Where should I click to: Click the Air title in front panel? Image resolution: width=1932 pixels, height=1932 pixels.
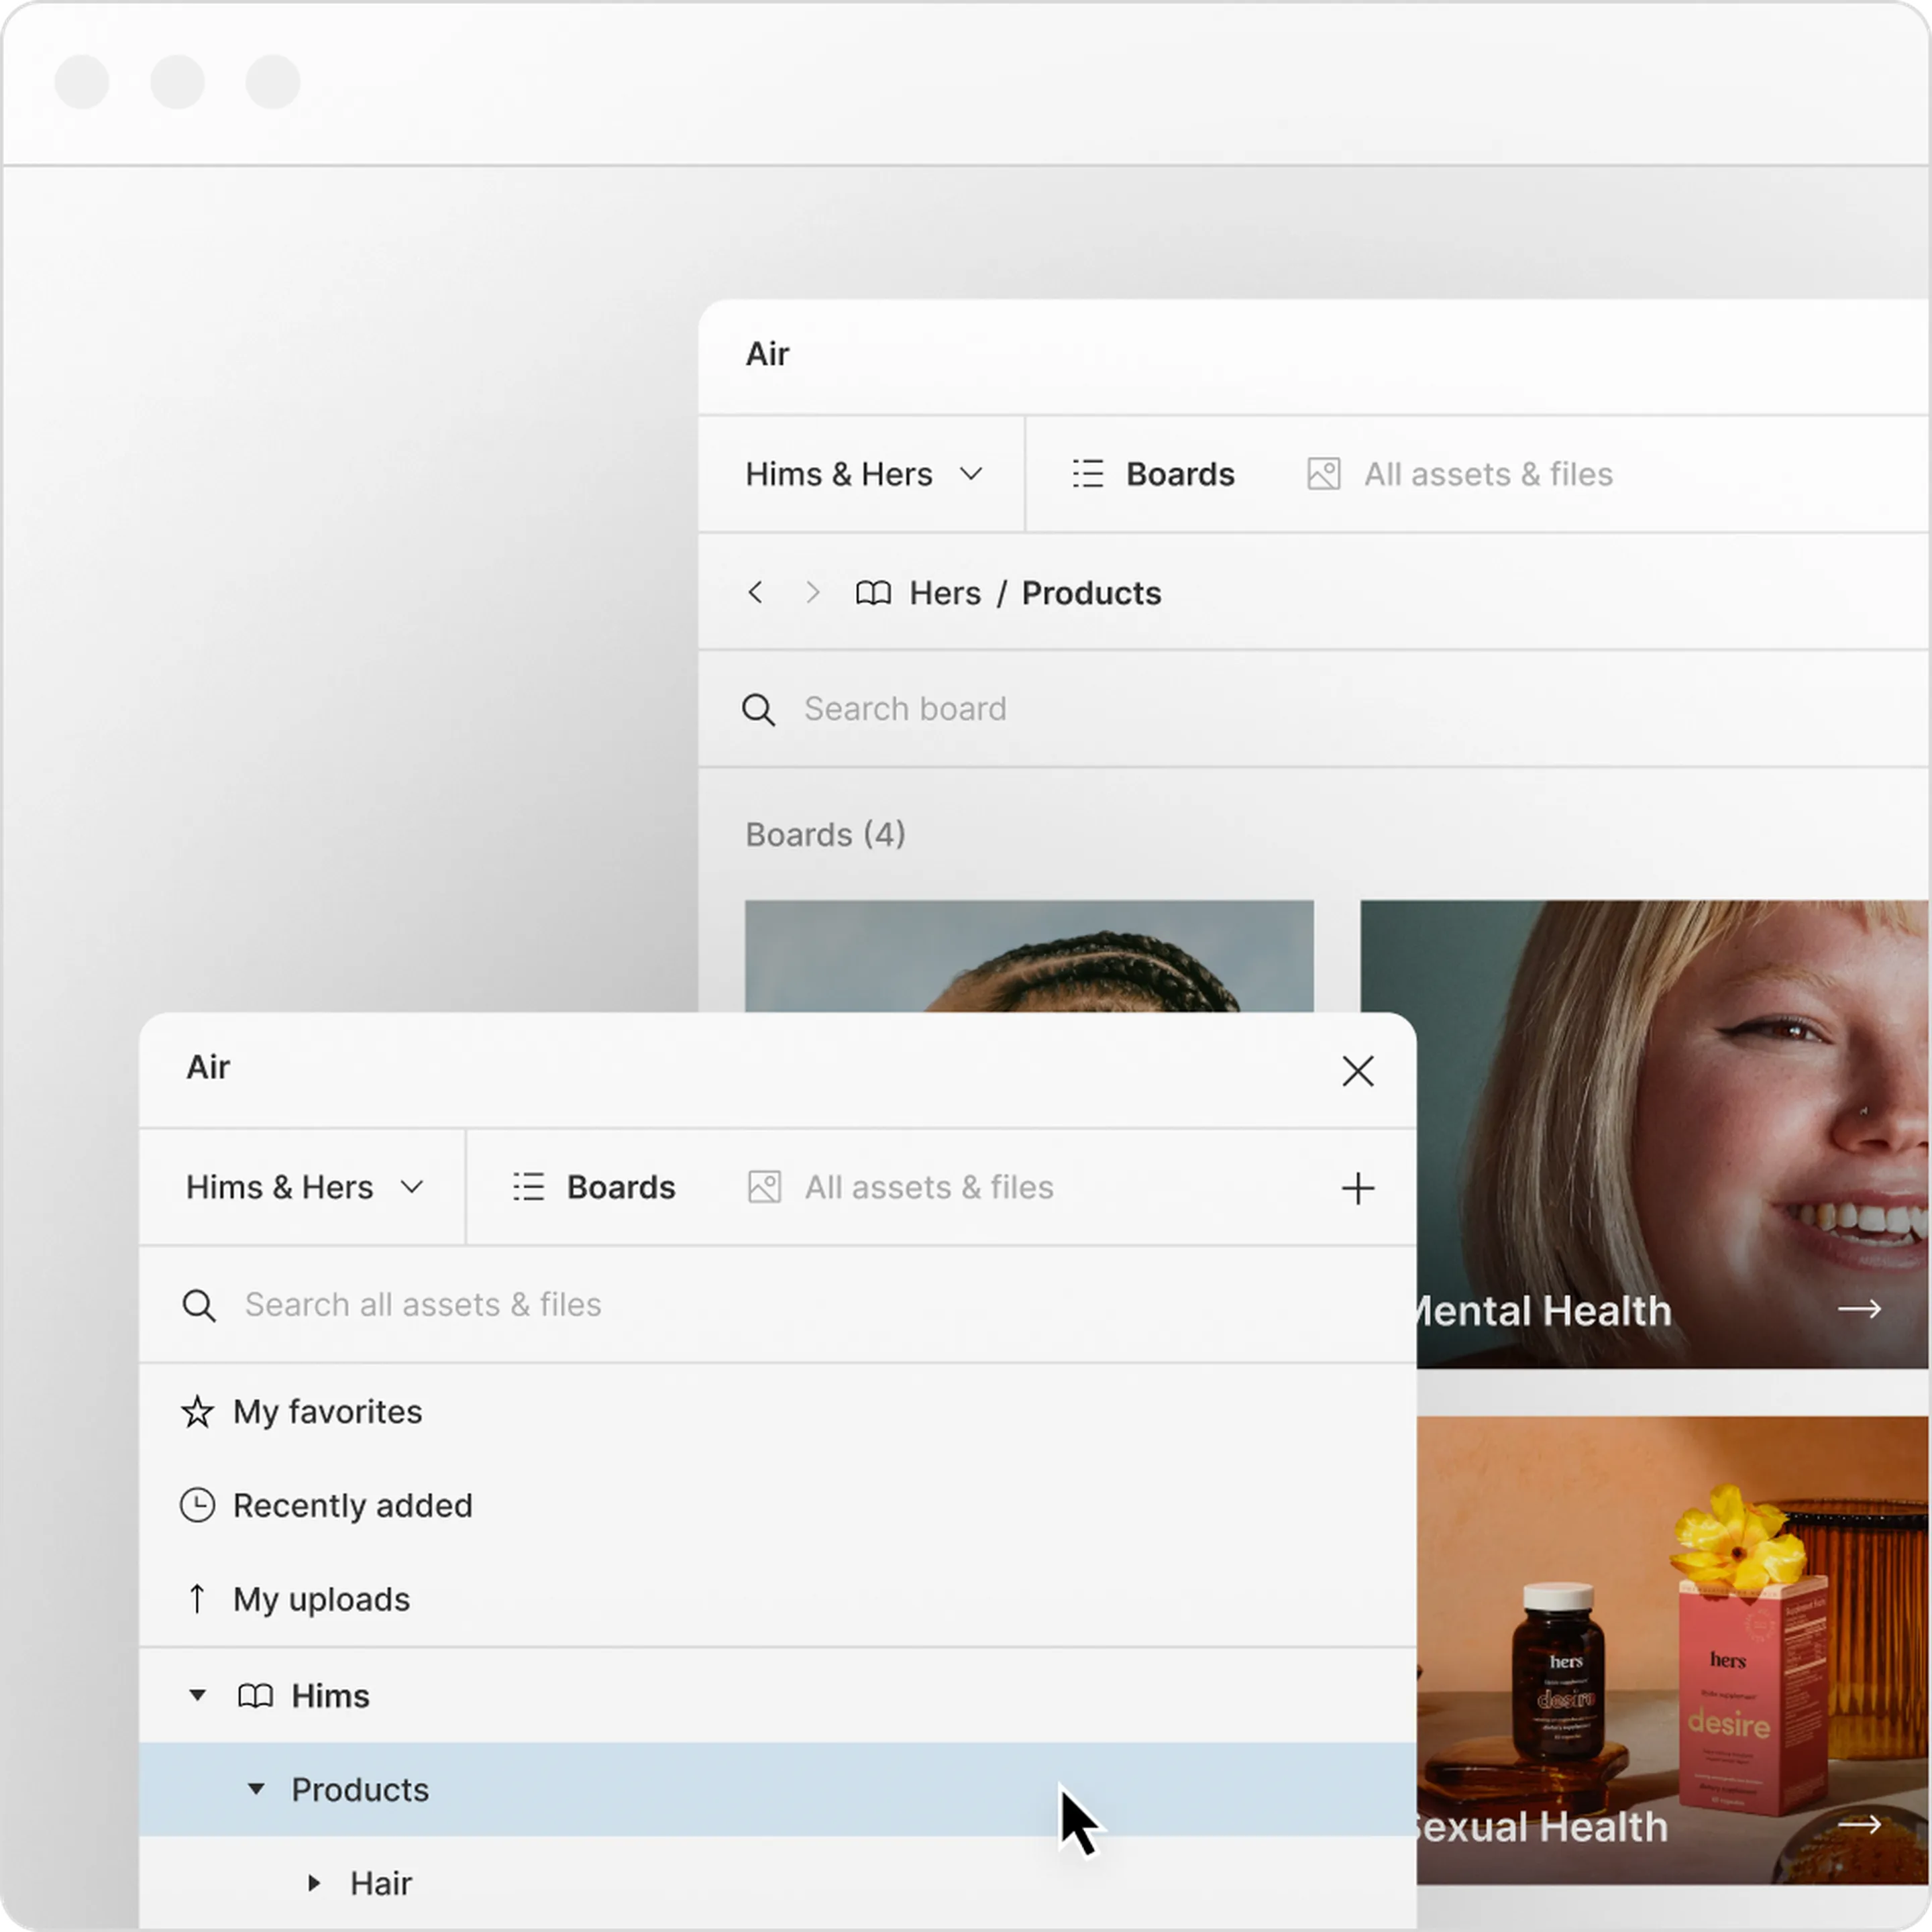(208, 1067)
